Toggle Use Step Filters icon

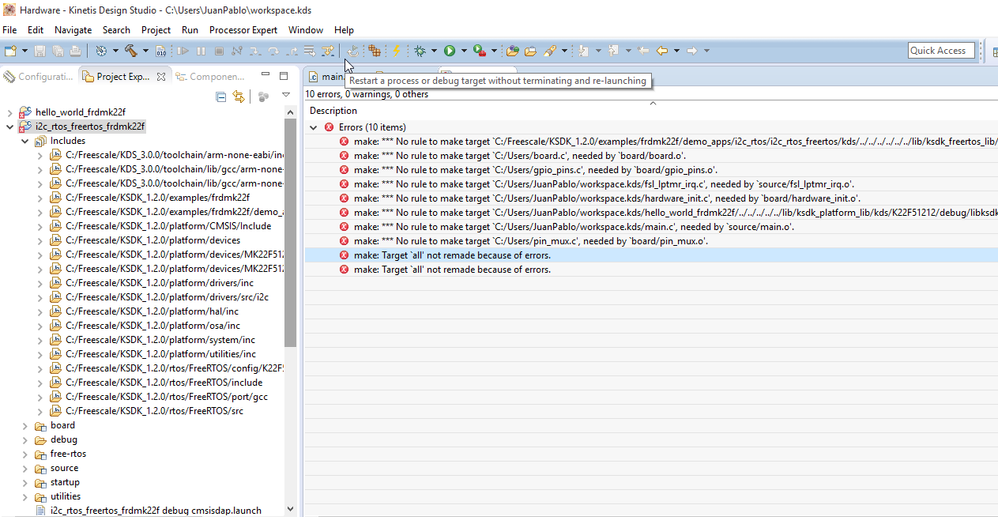click(x=328, y=50)
